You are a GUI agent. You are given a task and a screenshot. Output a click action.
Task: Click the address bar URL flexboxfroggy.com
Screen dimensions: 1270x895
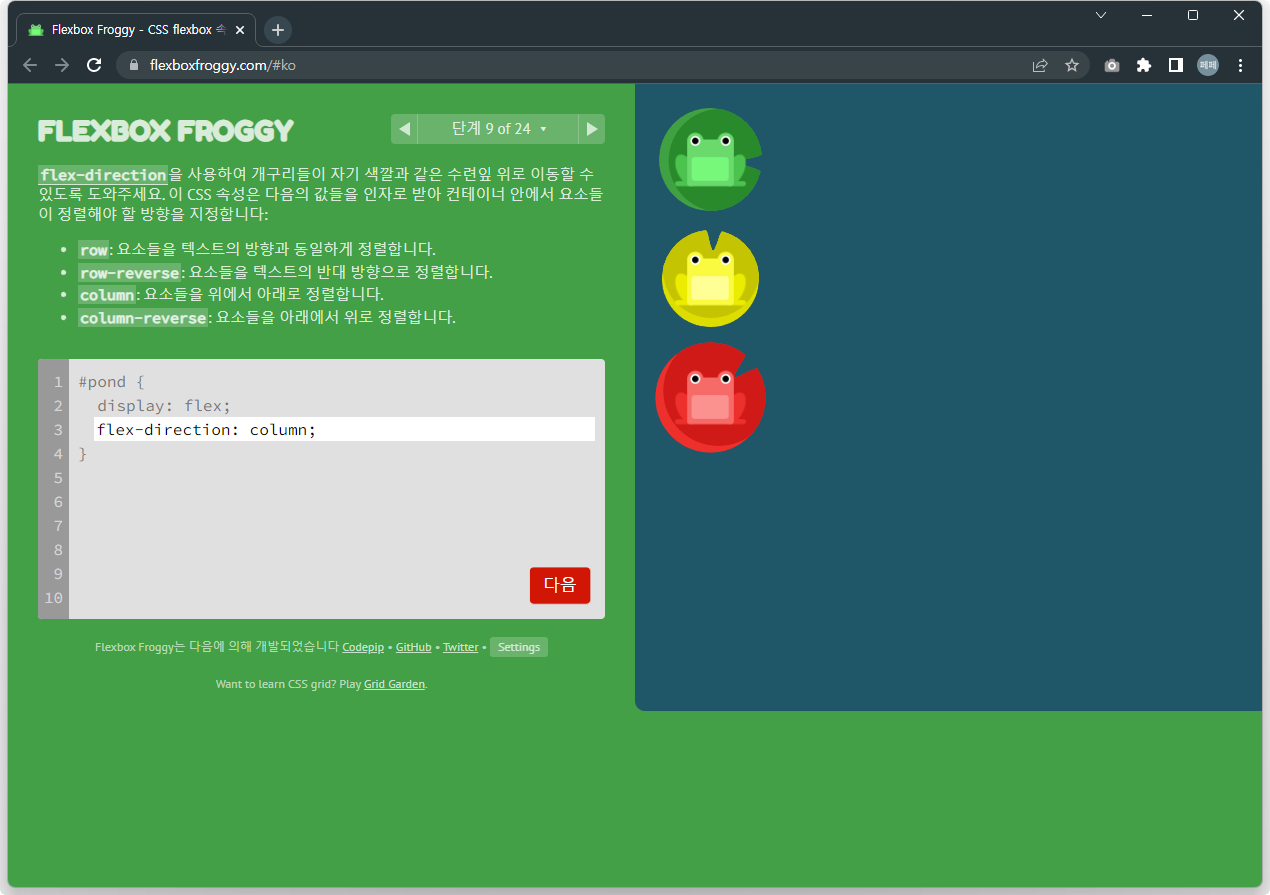tap(222, 65)
